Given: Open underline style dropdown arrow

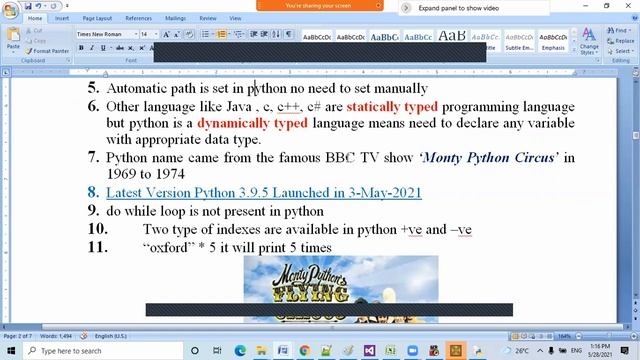Looking at the screenshot, I should pyautogui.click(x=111, y=48).
